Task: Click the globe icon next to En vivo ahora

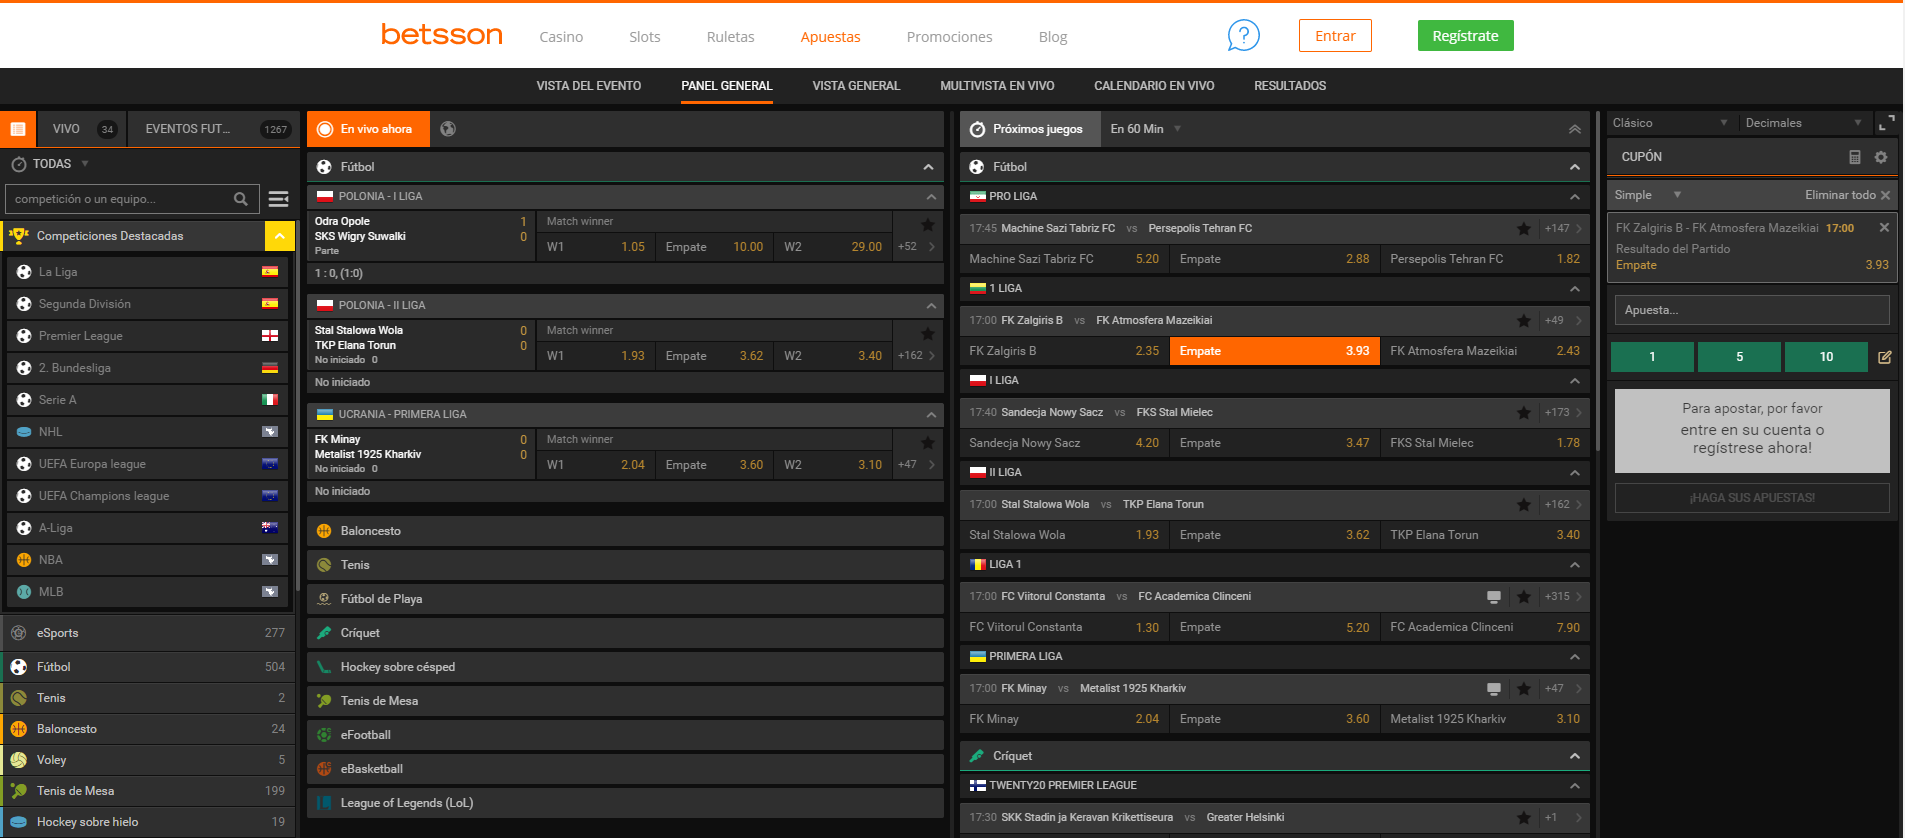Action: 448,129
